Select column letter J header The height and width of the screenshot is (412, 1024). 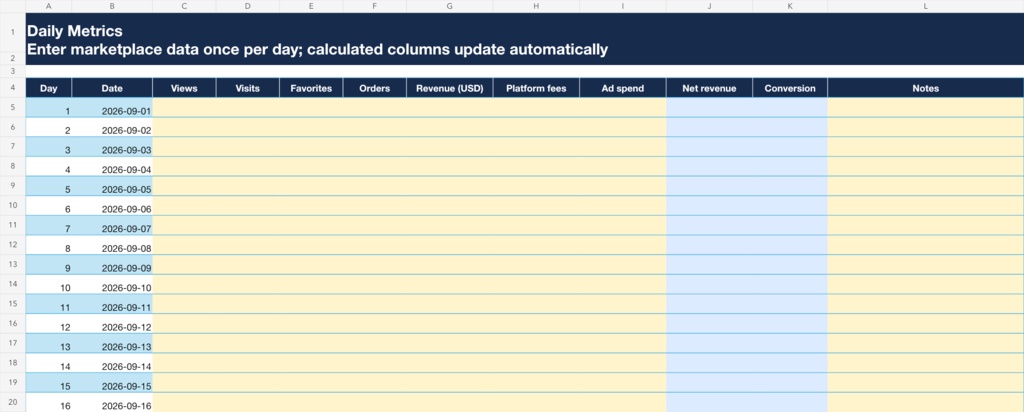click(709, 6)
